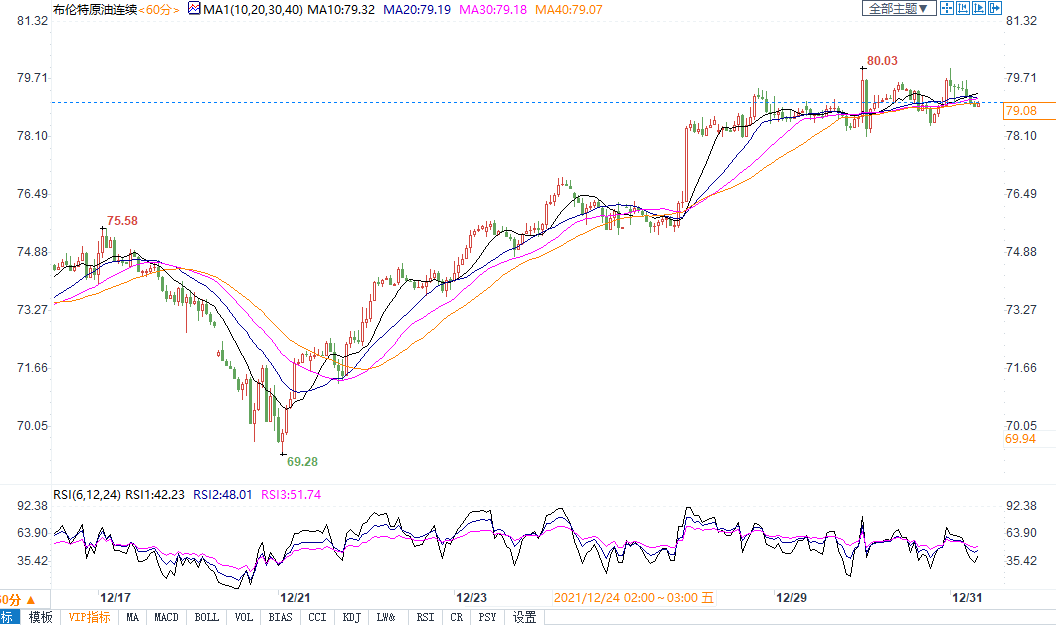The height and width of the screenshot is (625, 1056).
Task: Open the KDJ indicator tab
Action: click(x=351, y=617)
